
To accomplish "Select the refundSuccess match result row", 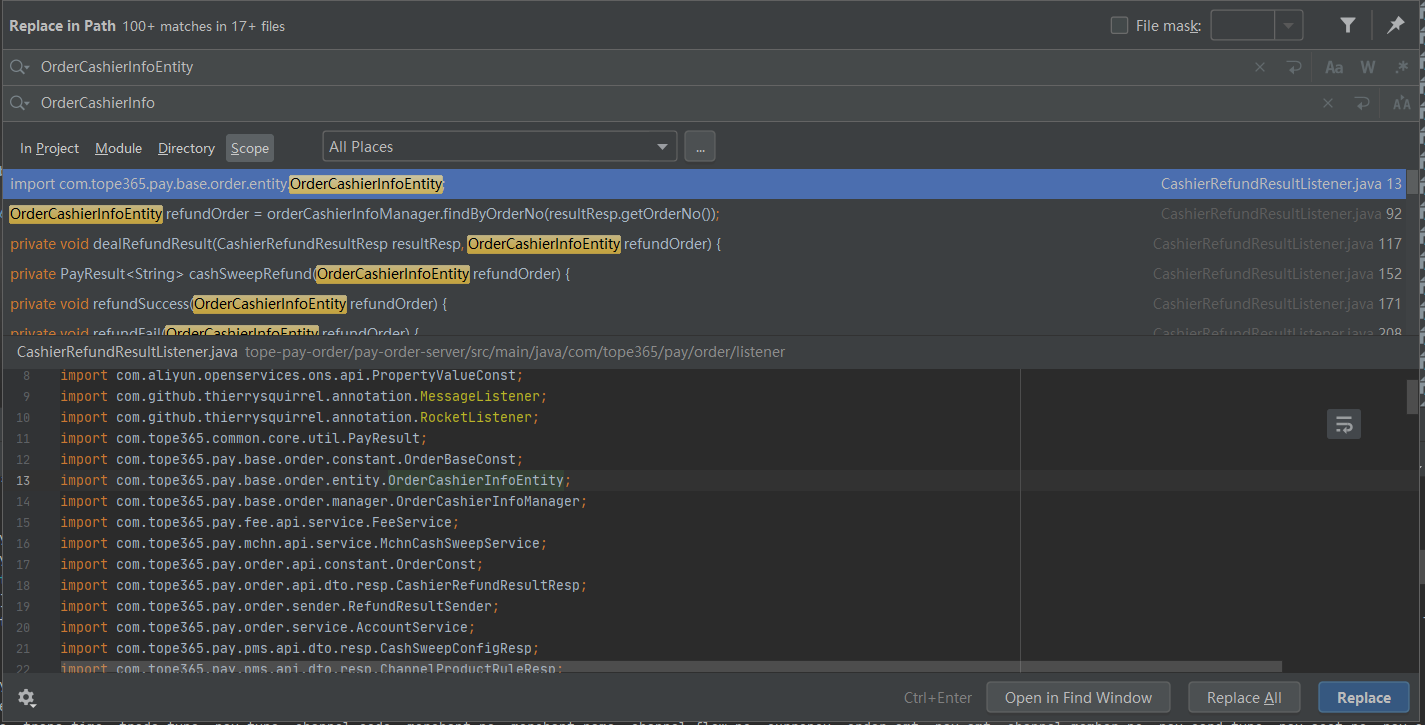I will click(x=400, y=303).
